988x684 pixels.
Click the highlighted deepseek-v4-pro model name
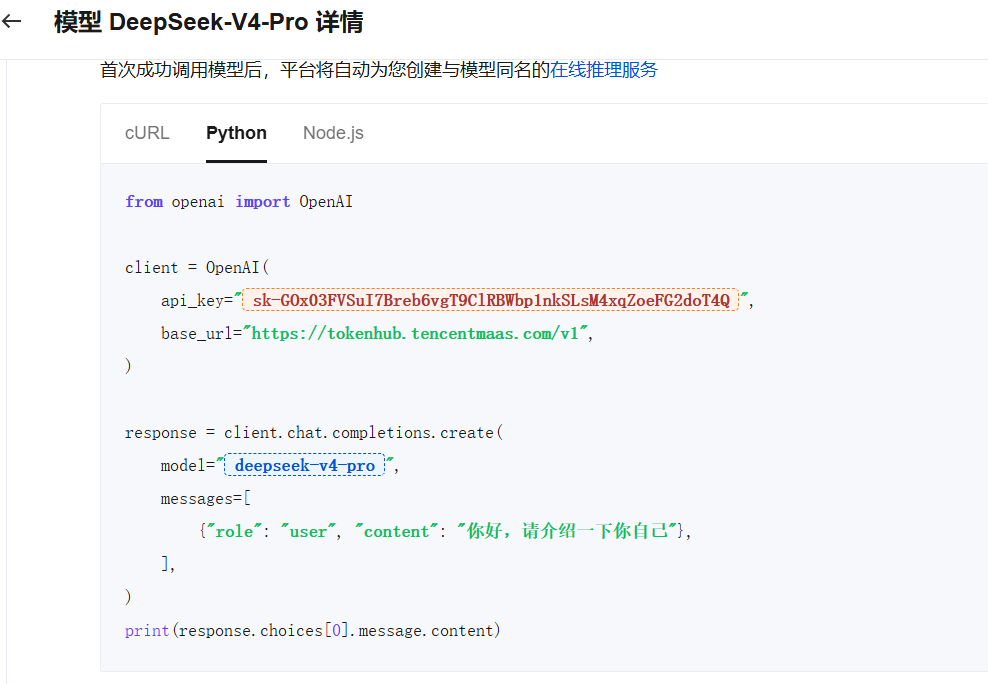click(x=304, y=465)
